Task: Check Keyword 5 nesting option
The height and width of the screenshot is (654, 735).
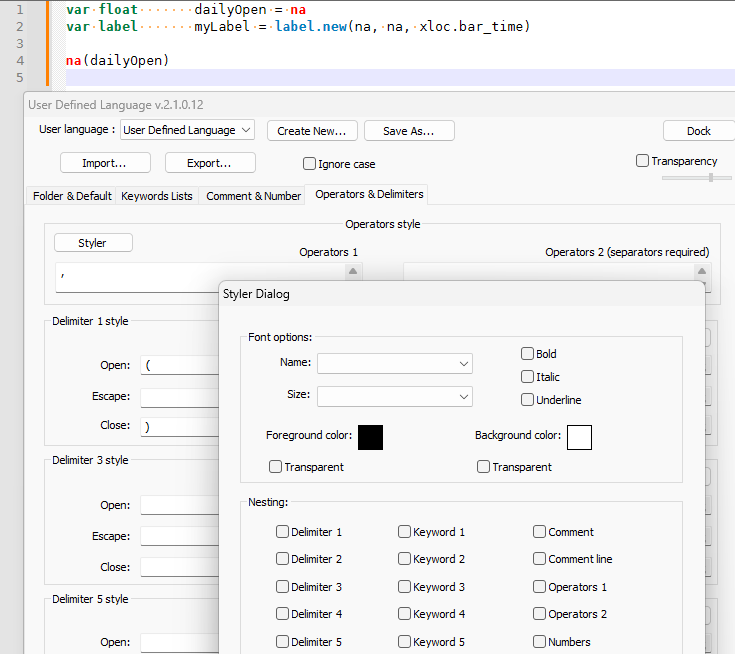Action: pos(404,641)
